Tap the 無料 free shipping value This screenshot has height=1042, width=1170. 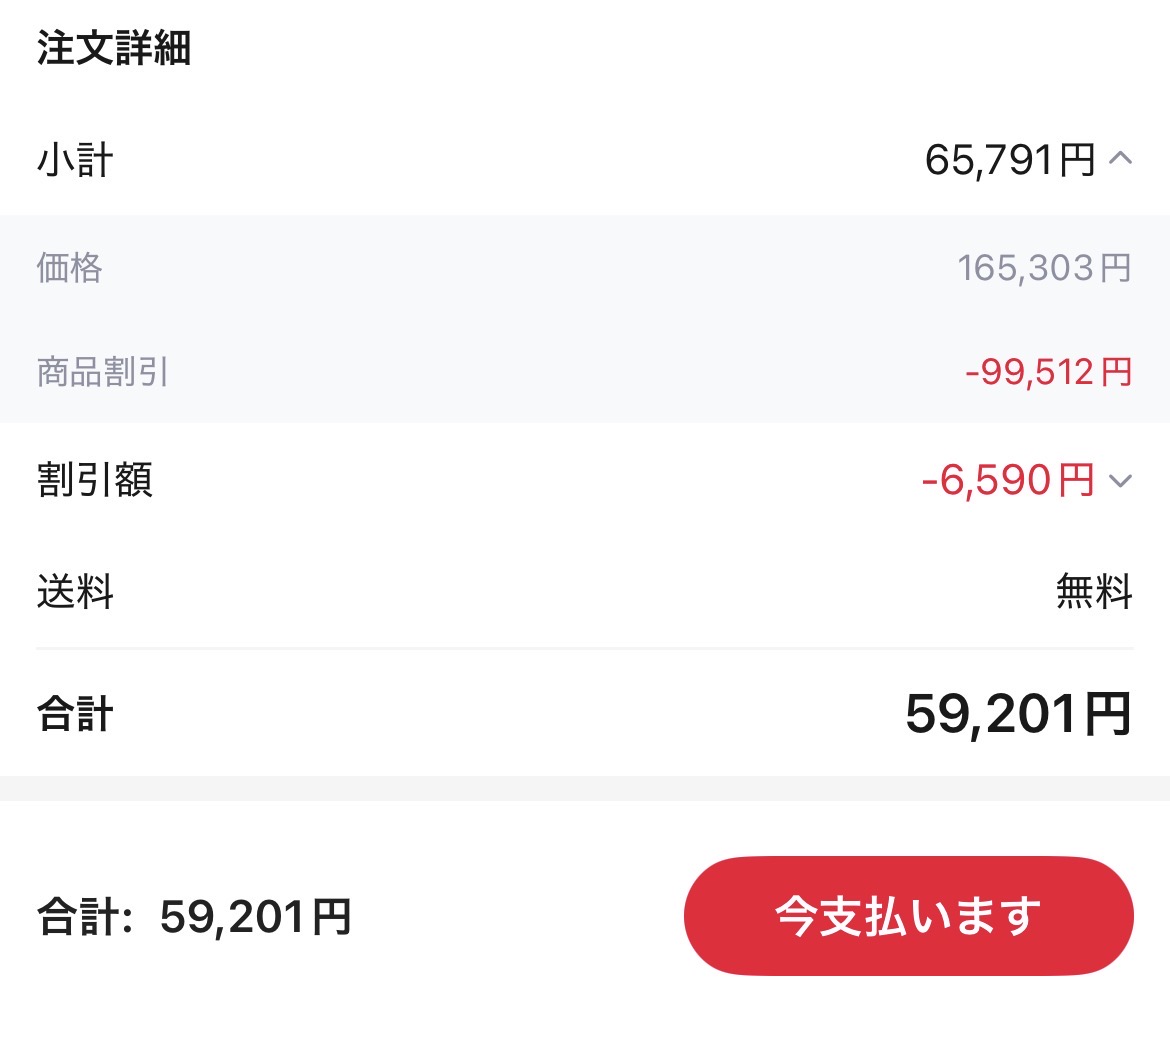coord(1095,591)
